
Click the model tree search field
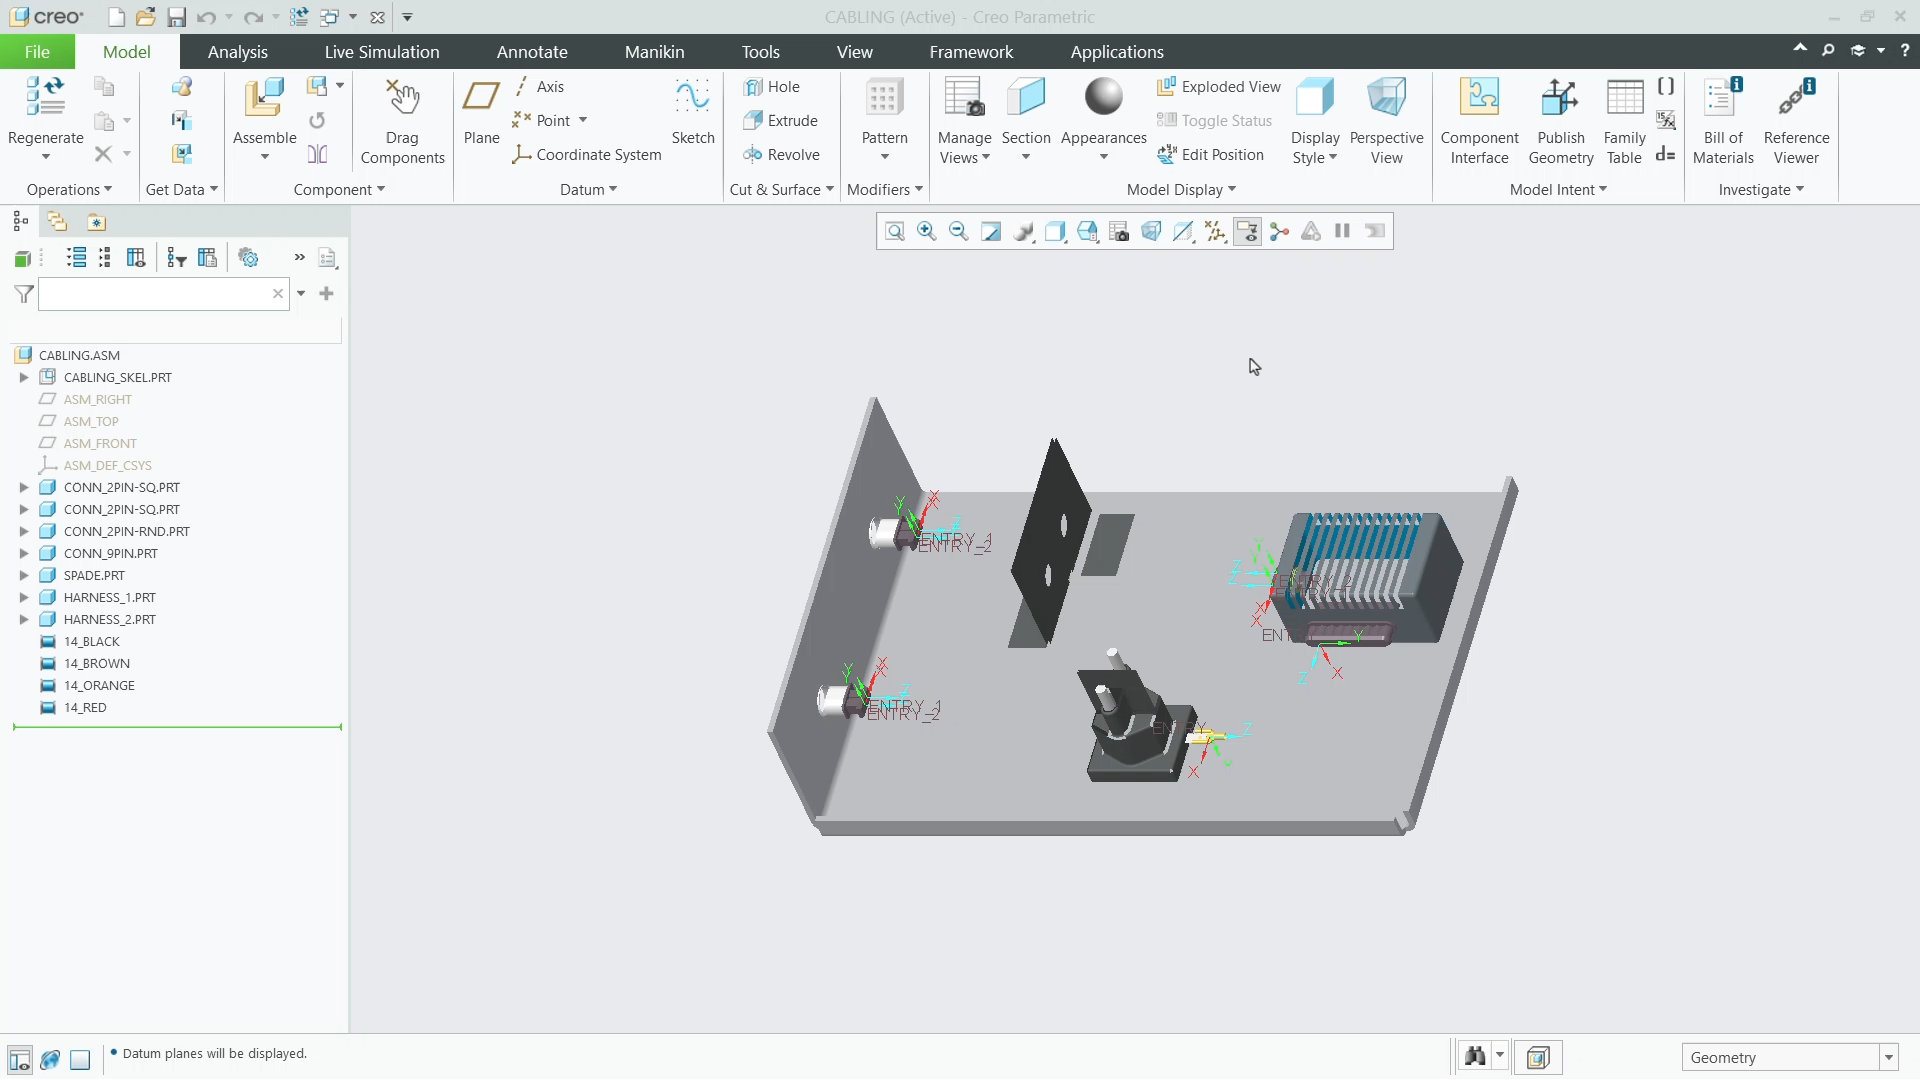pyautogui.click(x=154, y=294)
